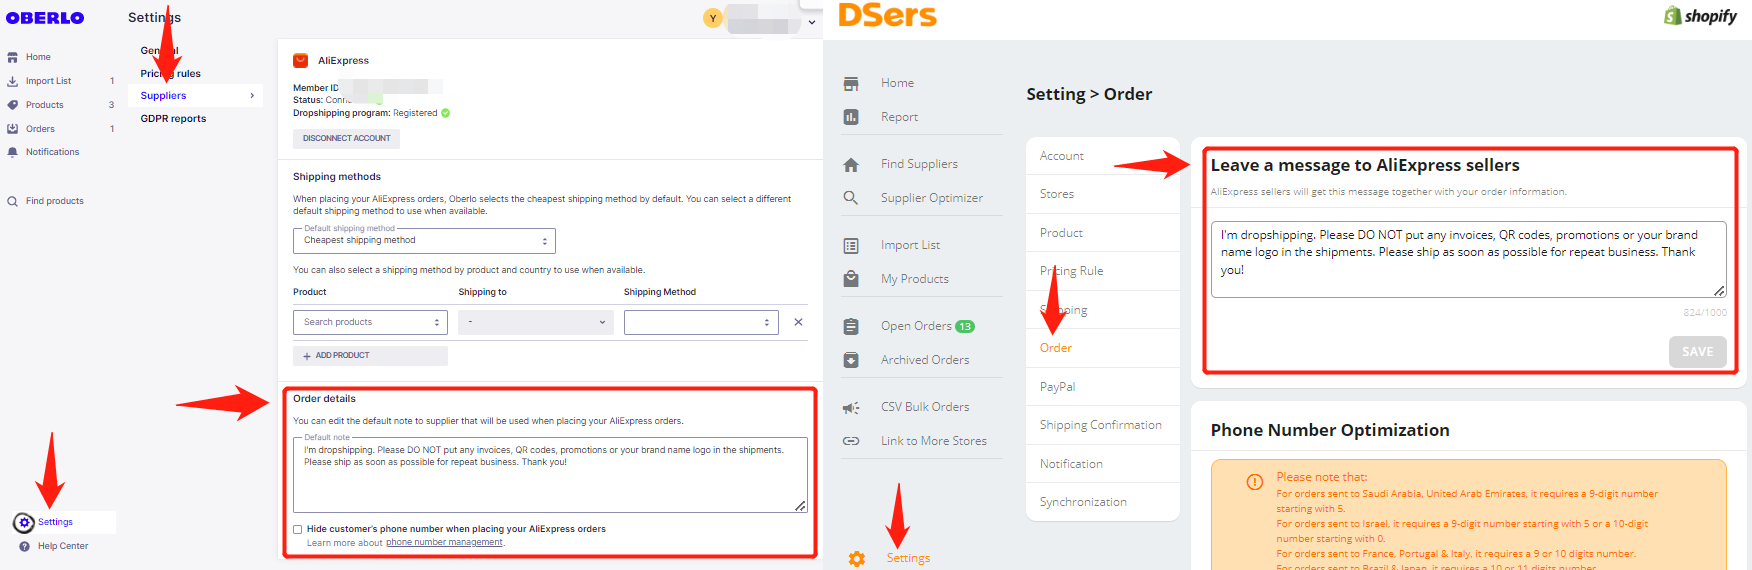Open Shipping Method dropdown
The image size is (1752, 570).
coord(701,322)
